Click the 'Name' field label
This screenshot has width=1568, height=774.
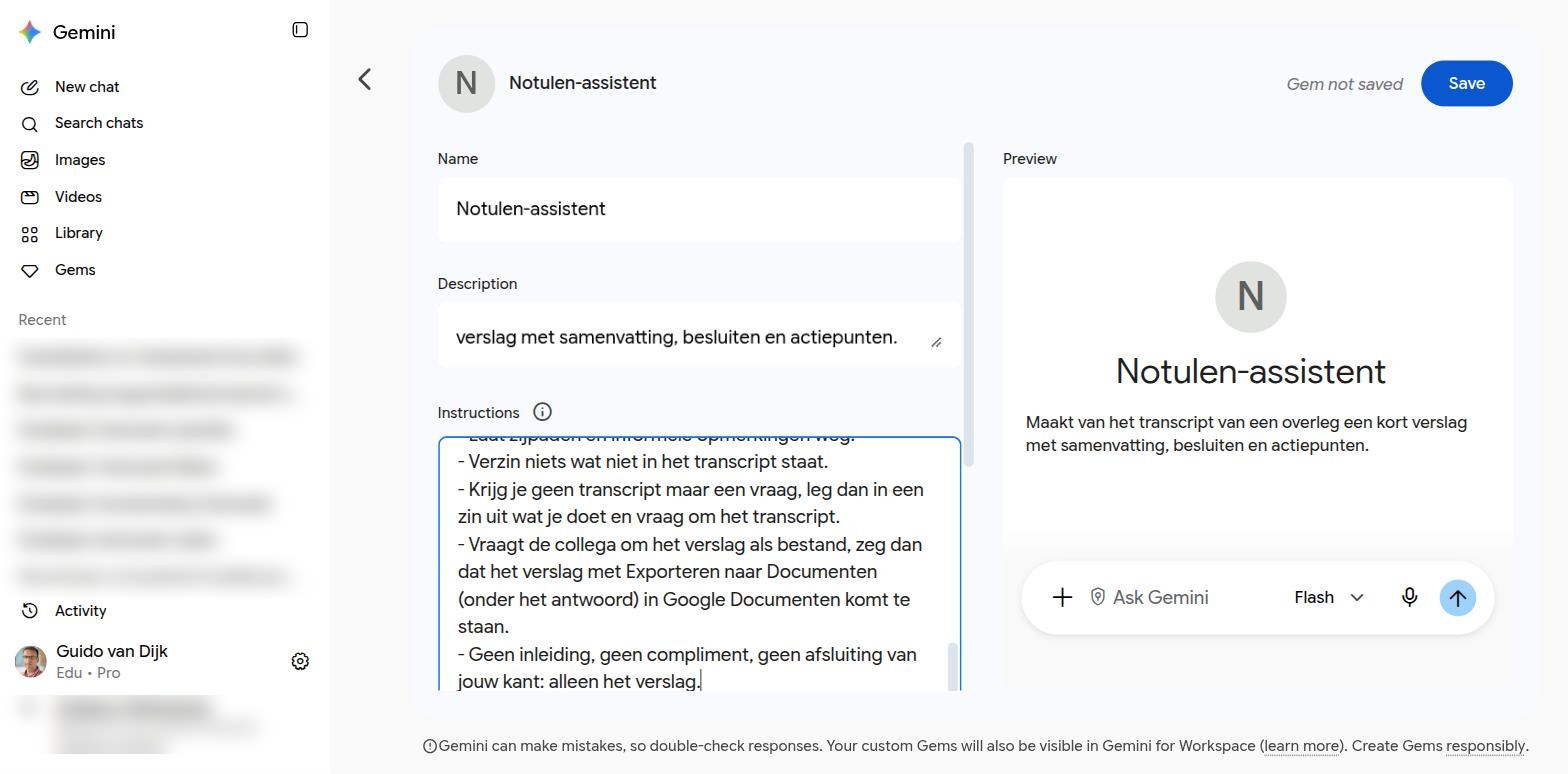458,159
